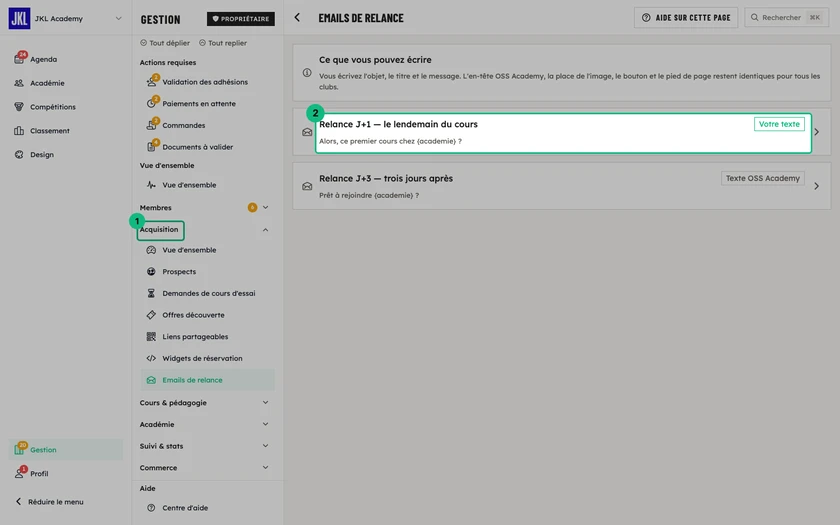The width and height of the screenshot is (840, 525).
Task: Expand the Académie section in Gestion
Action: click(x=265, y=424)
